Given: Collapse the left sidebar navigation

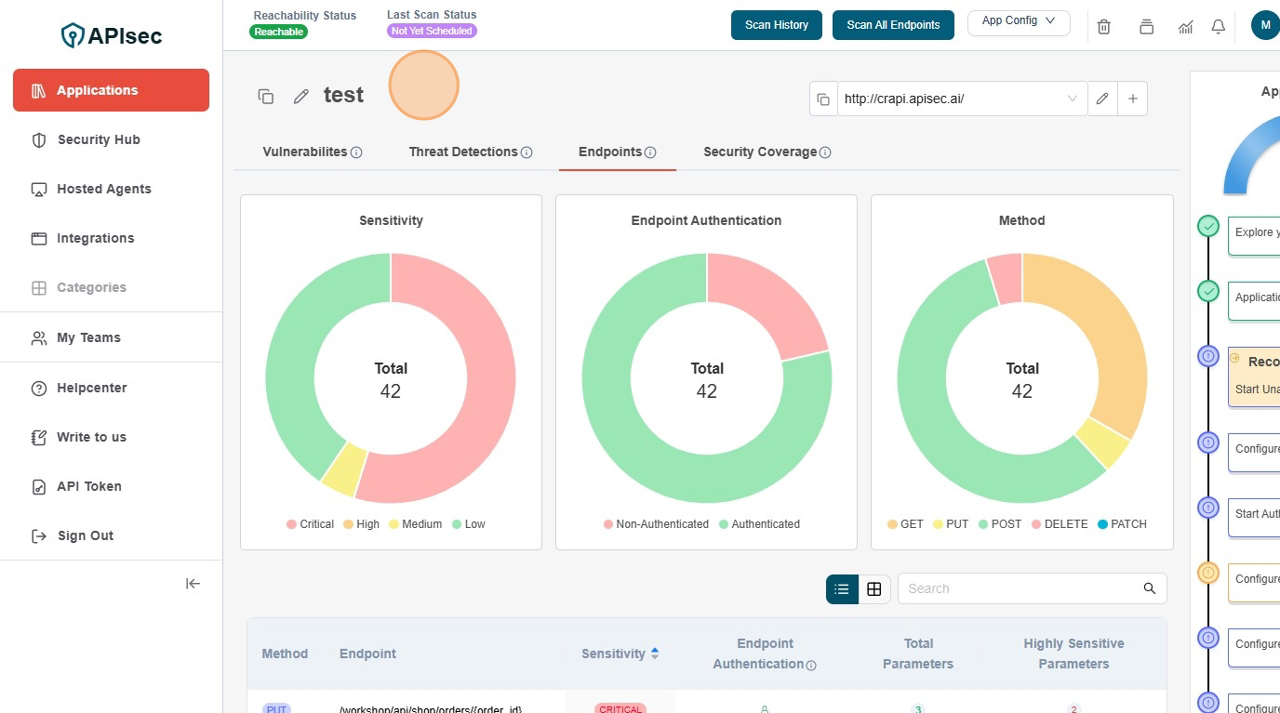Looking at the screenshot, I should point(193,584).
